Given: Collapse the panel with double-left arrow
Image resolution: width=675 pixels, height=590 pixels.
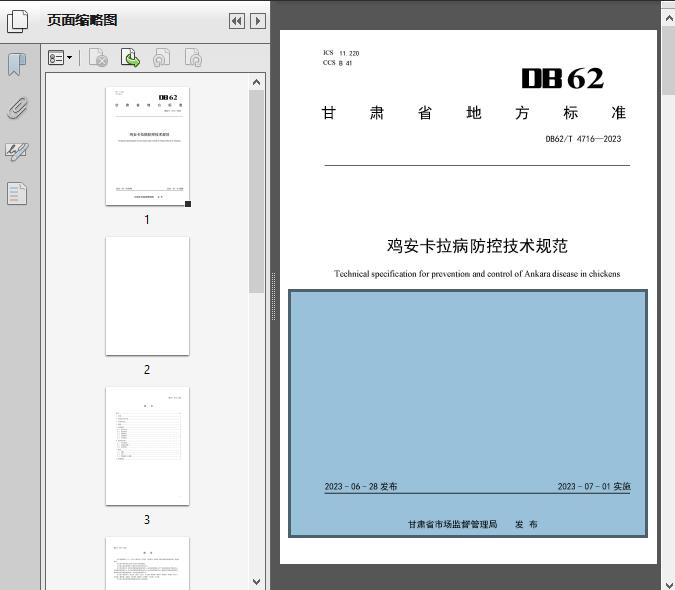Looking at the screenshot, I should point(236,21).
